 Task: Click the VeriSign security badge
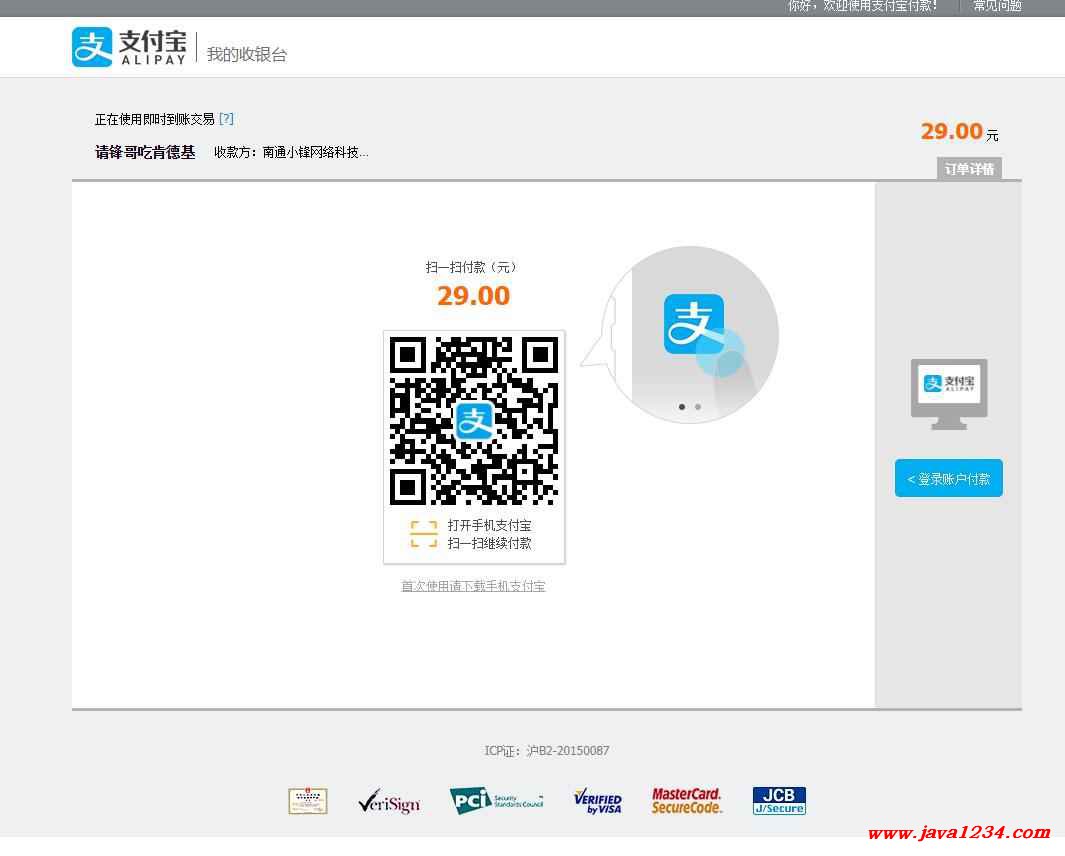pos(389,802)
